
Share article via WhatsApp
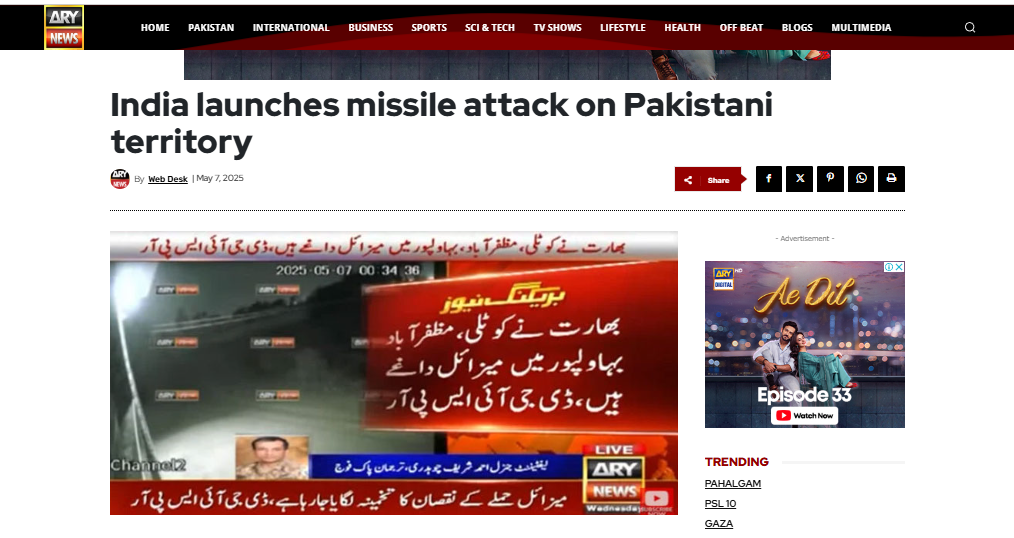(x=861, y=179)
